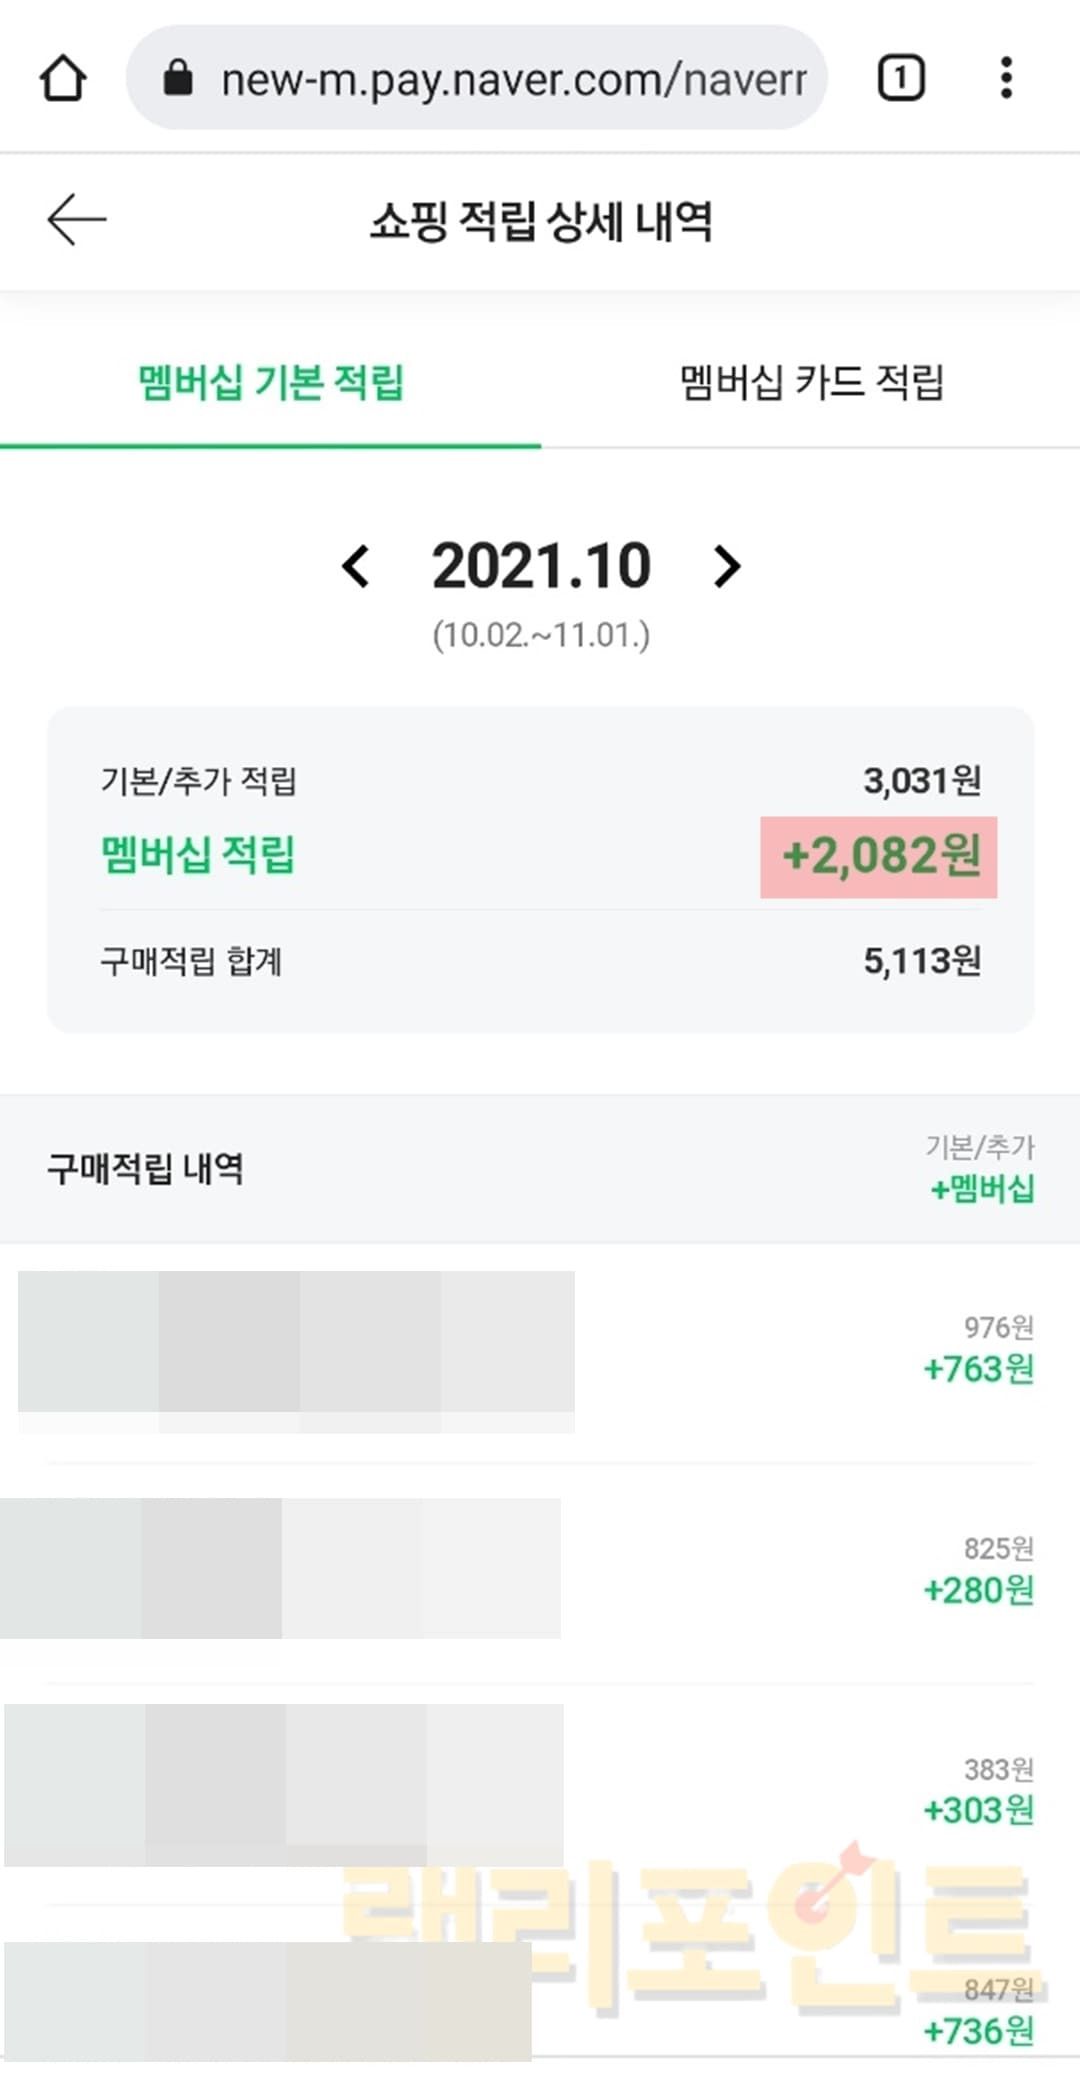
Task: Go back using the arrow icon
Action: tap(76, 220)
